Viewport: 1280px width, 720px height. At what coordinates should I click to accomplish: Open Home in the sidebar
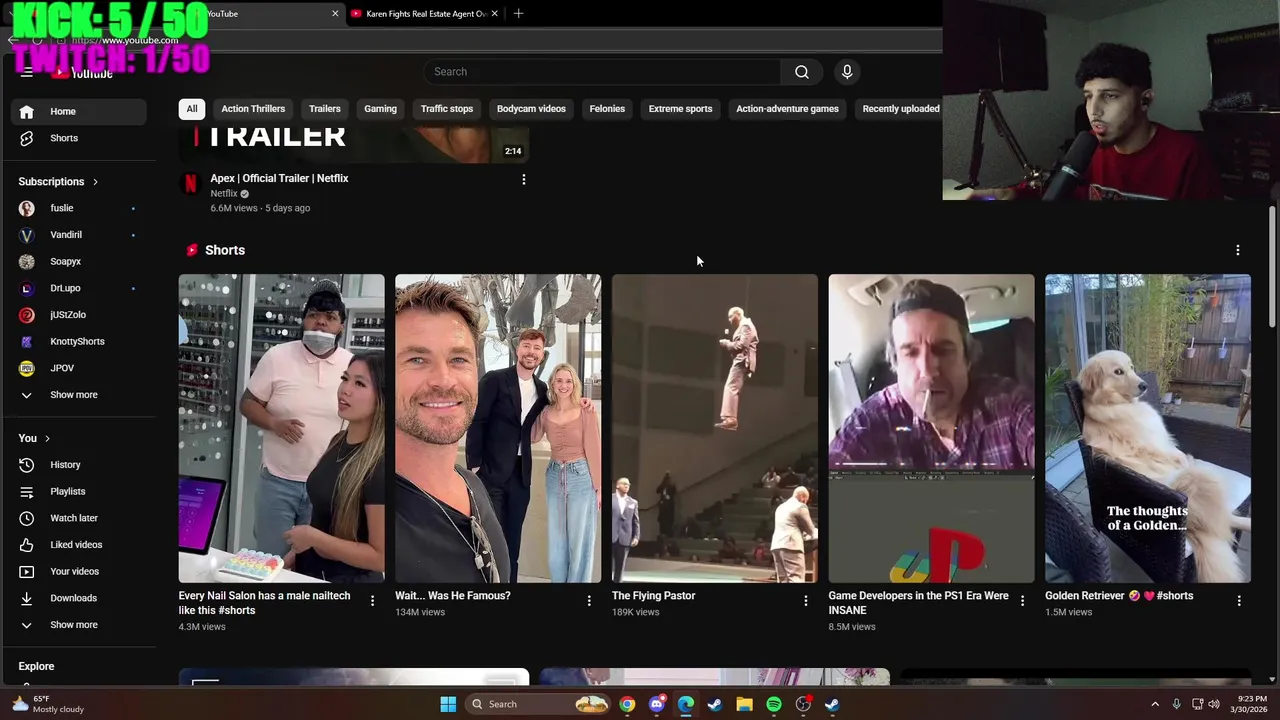click(x=78, y=111)
